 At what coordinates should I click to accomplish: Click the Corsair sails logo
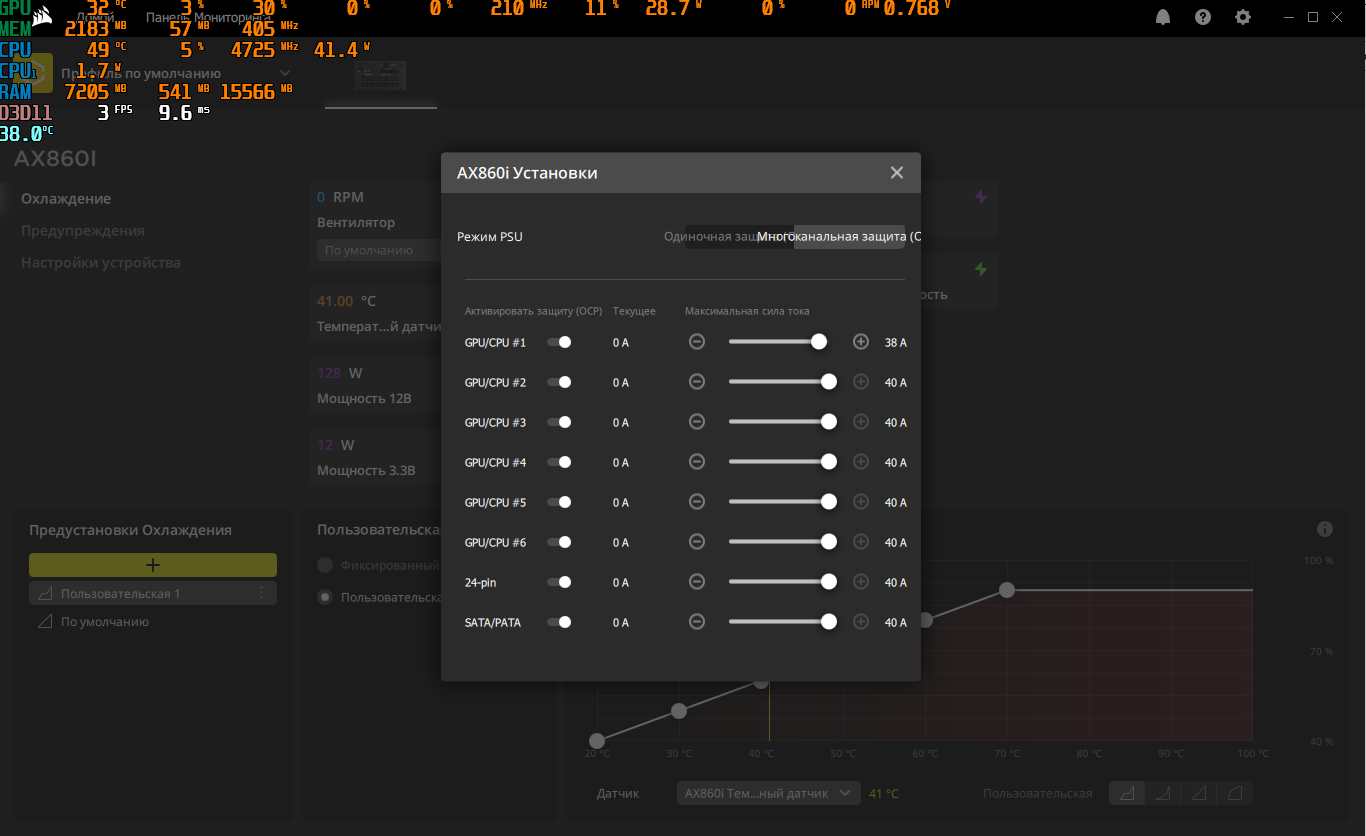(x=43, y=17)
